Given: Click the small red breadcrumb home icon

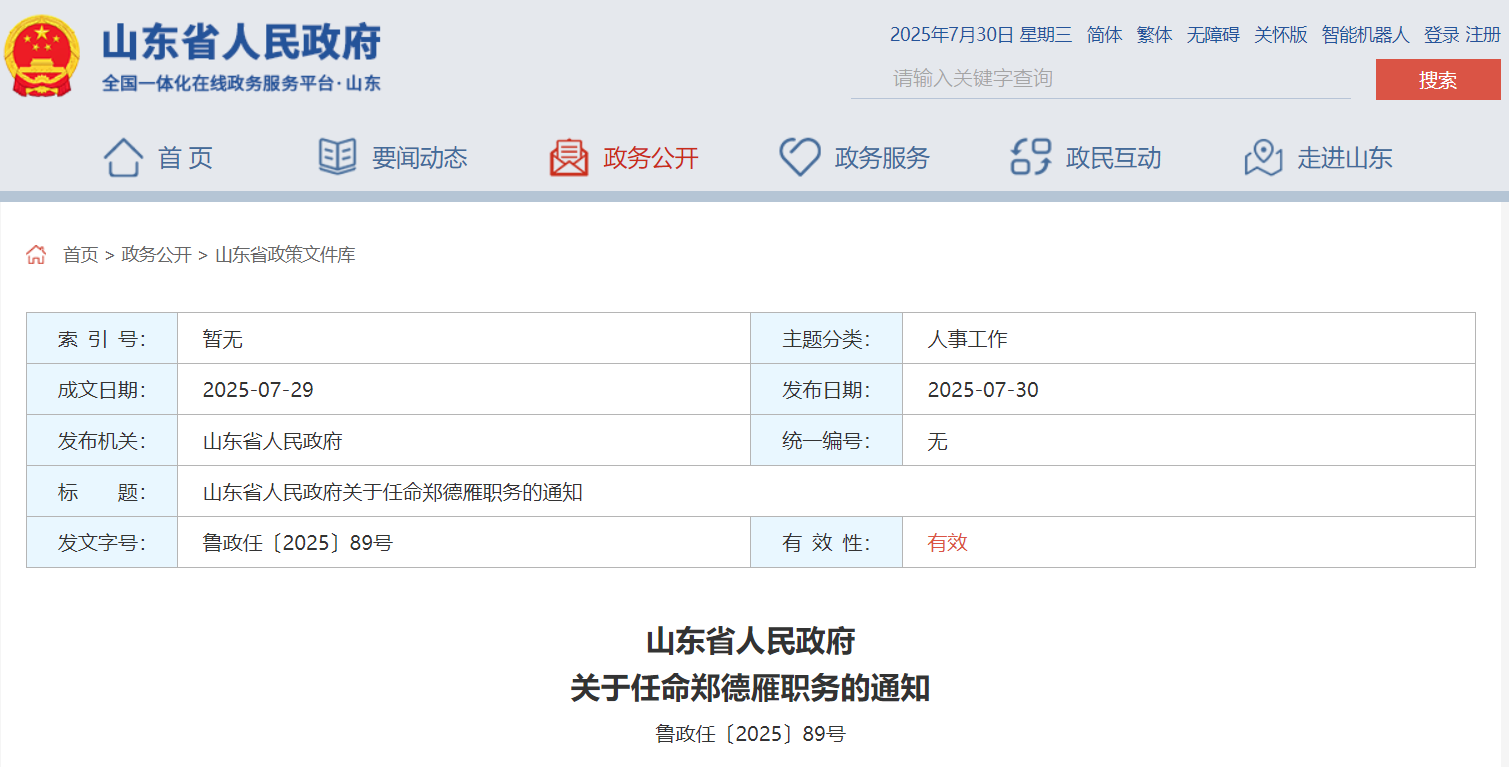Looking at the screenshot, I should (36, 255).
